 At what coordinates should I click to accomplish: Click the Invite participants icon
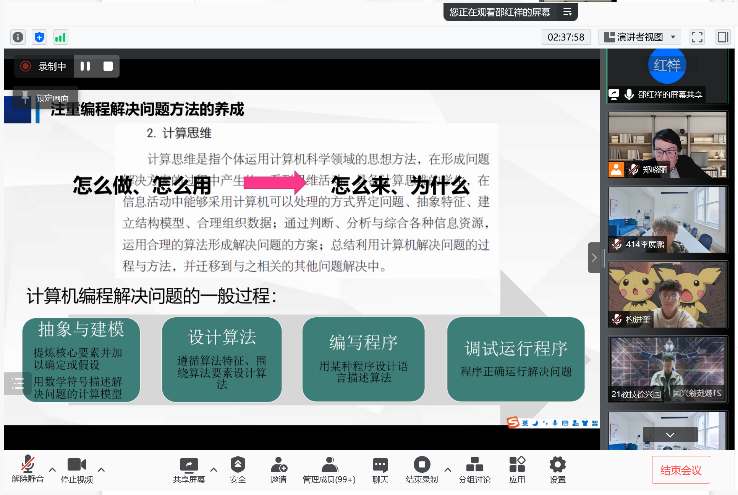click(x=278, y=465)
